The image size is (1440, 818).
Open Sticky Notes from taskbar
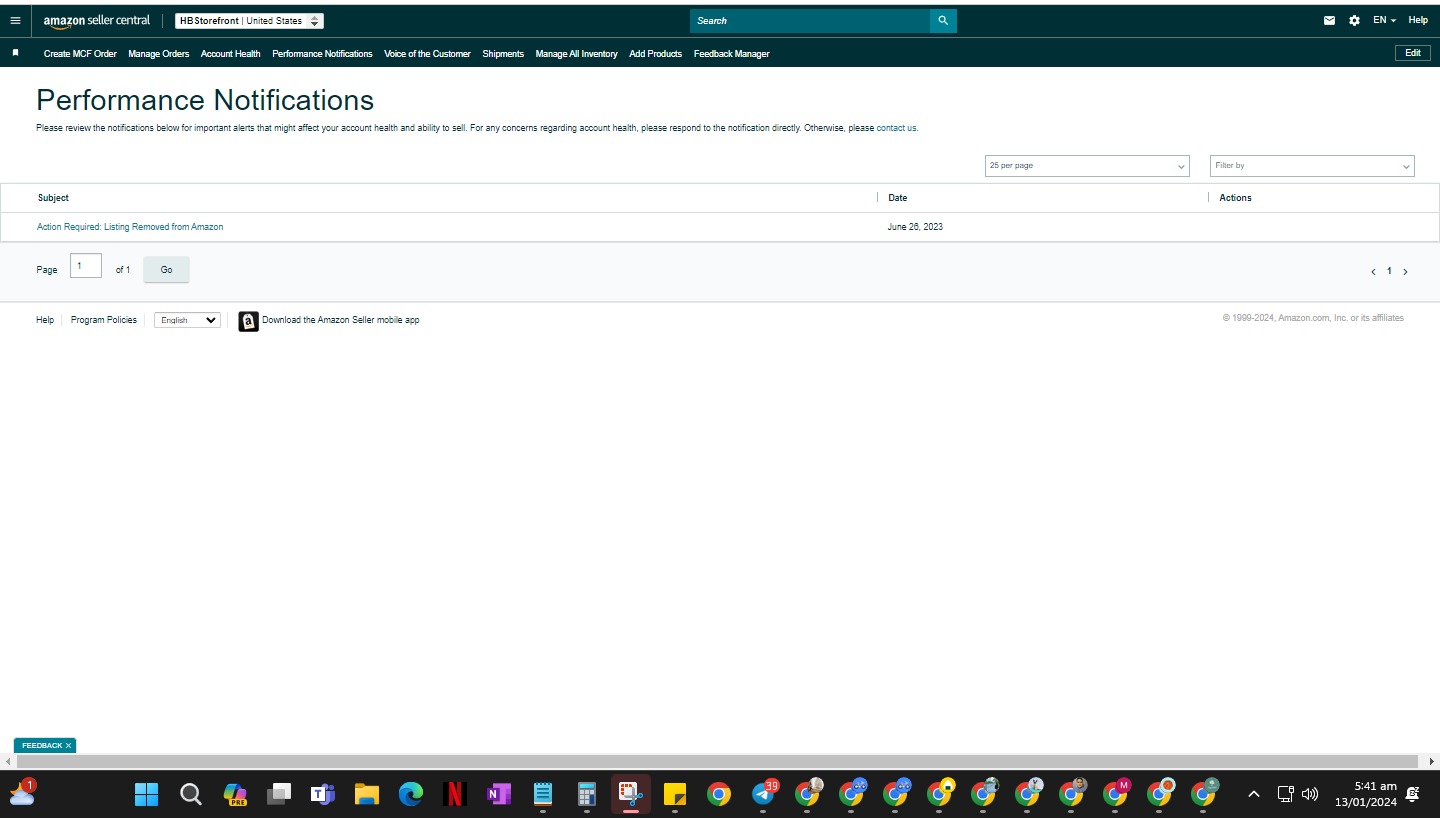click(675, 794)
